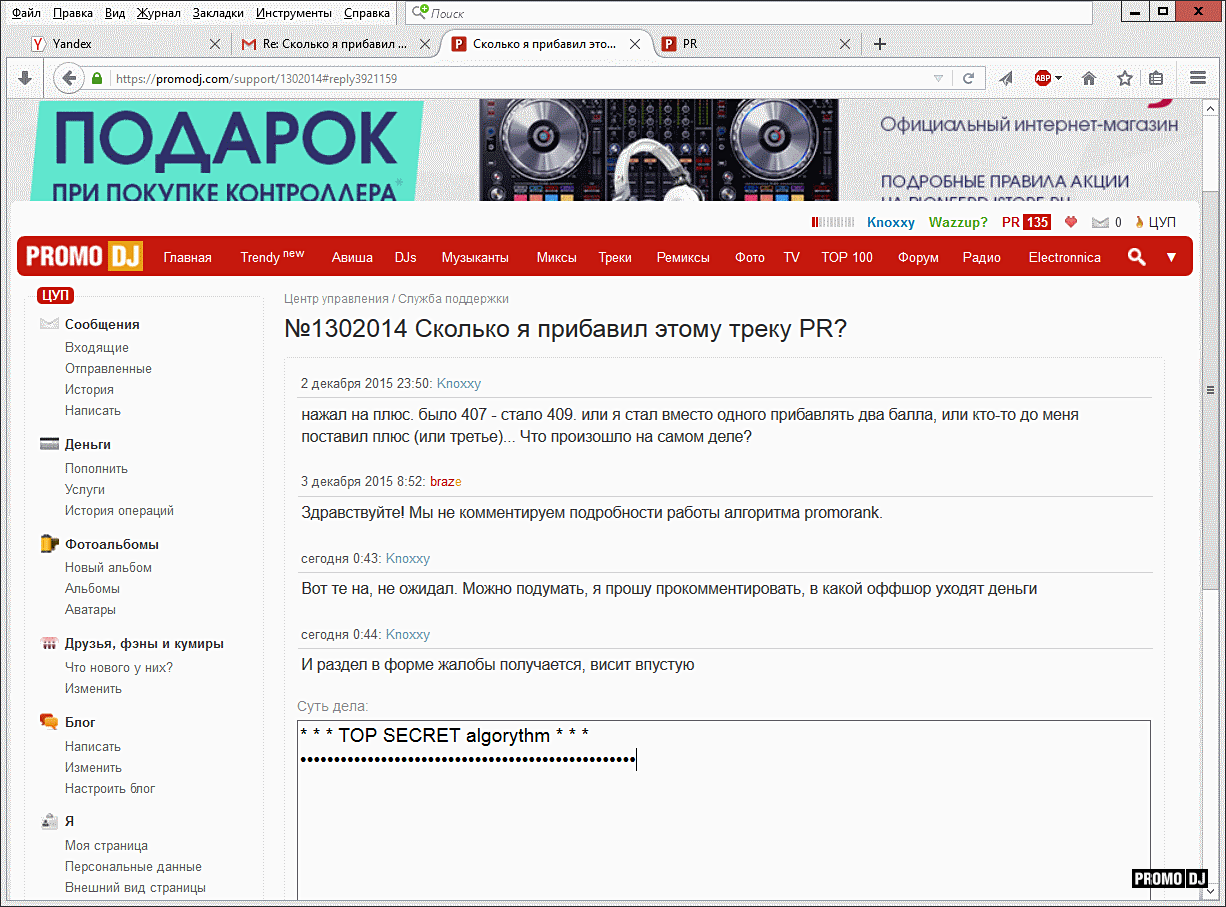
Task: Click the downloads arrow icon
Action: (x=25, y=78)
